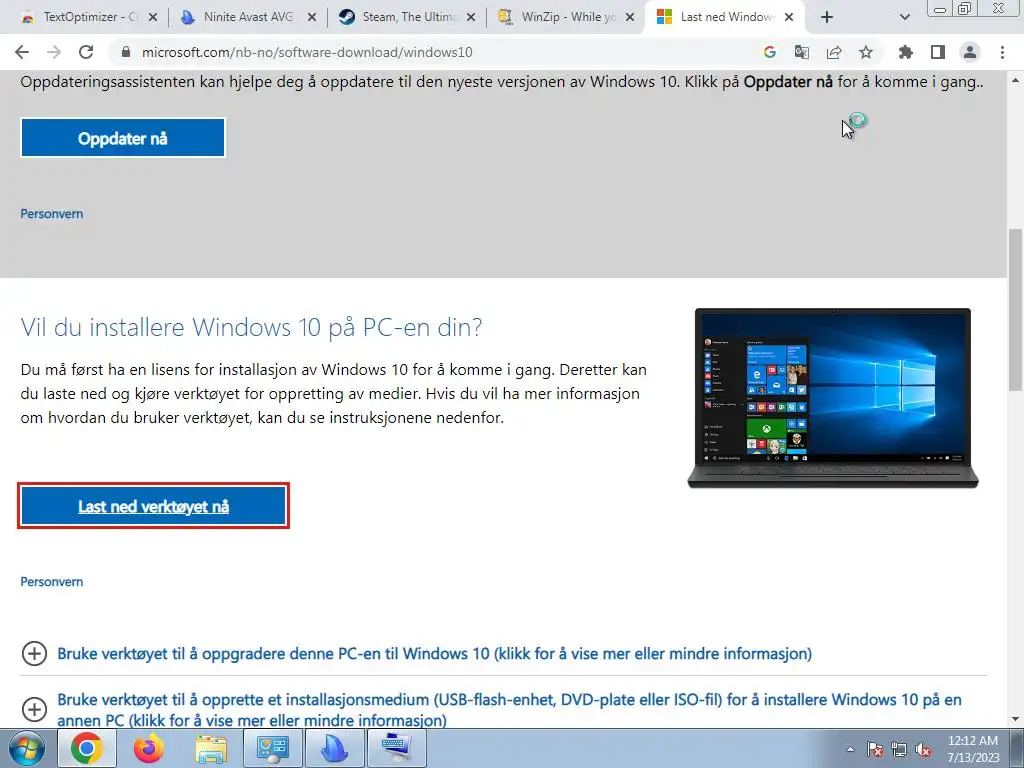Open File Explorer from the taskbar
Image resolution: width=1024 pixels, height=768 pixels.
[x=211, y=748]
